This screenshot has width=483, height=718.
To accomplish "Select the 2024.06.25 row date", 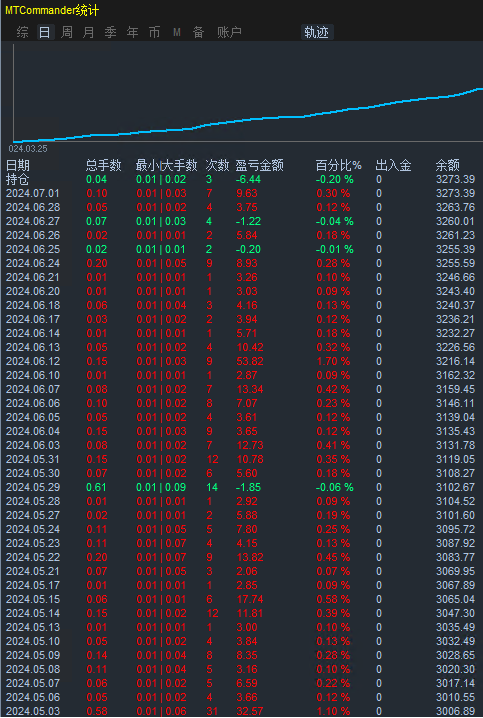I will [x=33, y=249].
